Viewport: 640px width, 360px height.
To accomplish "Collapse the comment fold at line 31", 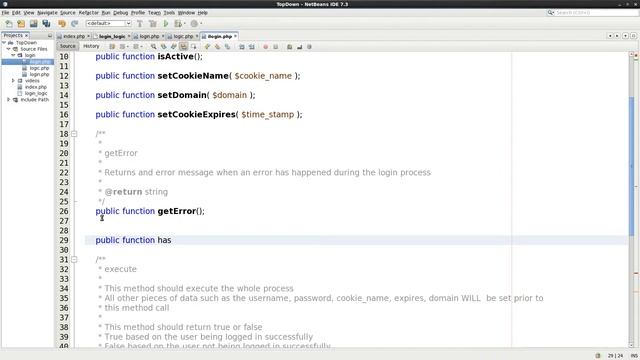I will pyautogui.click(x=74, y=259).
